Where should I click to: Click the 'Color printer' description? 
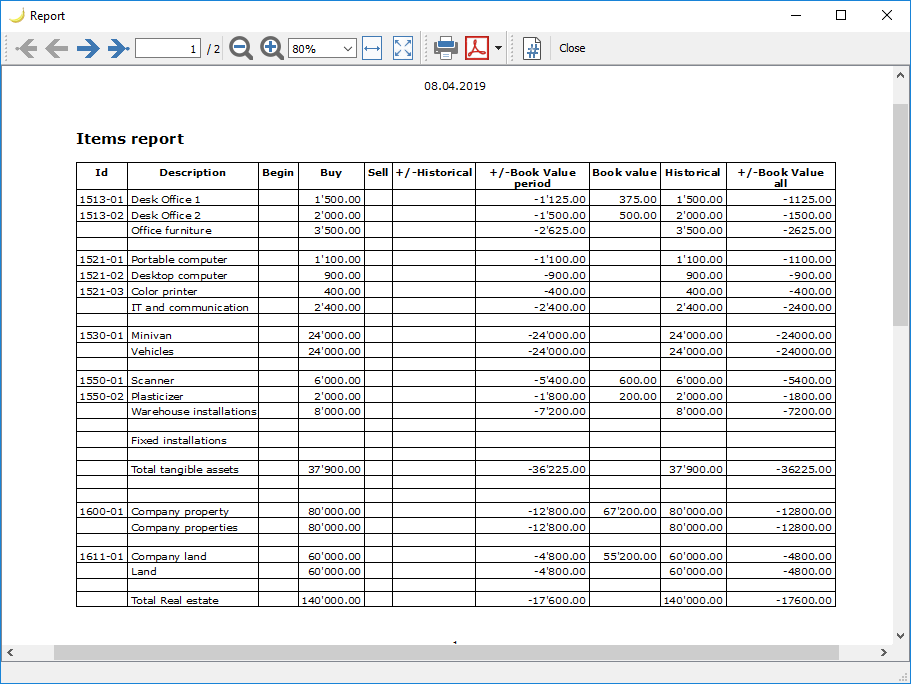click(164, 292)
